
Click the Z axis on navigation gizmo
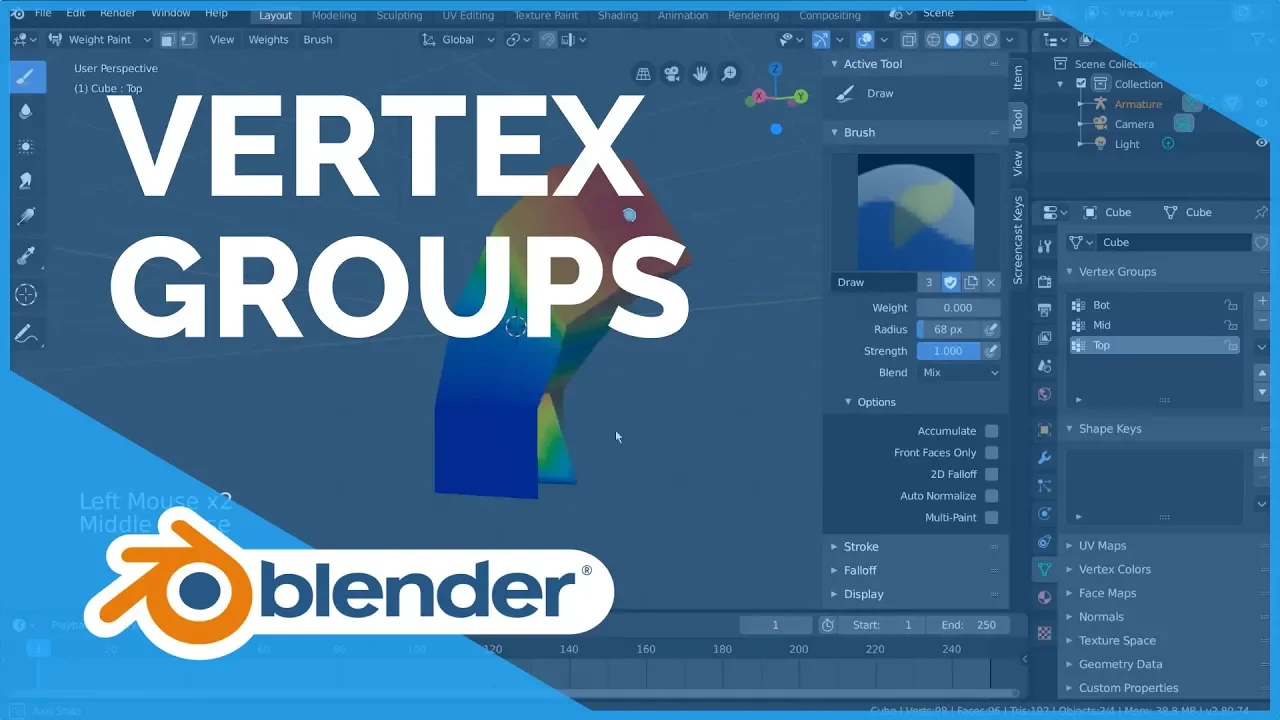(x=775, y=70)
